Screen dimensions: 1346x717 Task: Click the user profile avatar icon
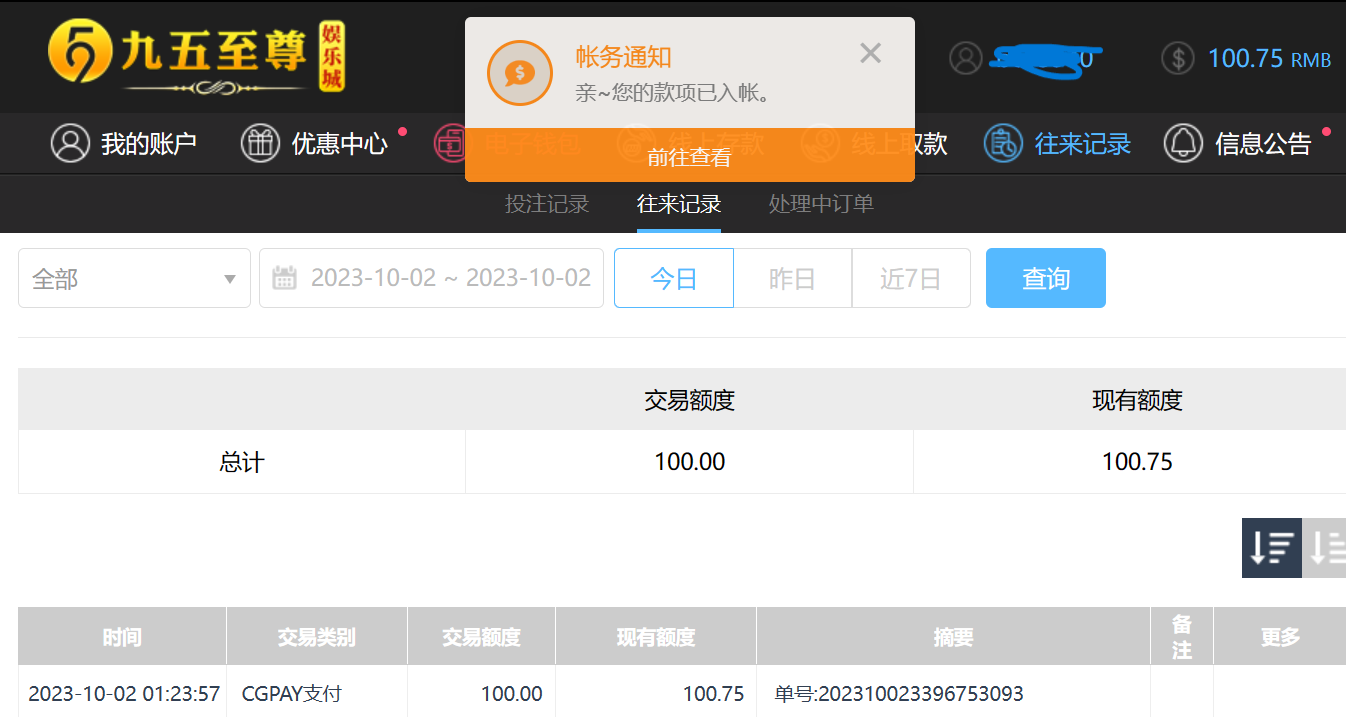966,58
